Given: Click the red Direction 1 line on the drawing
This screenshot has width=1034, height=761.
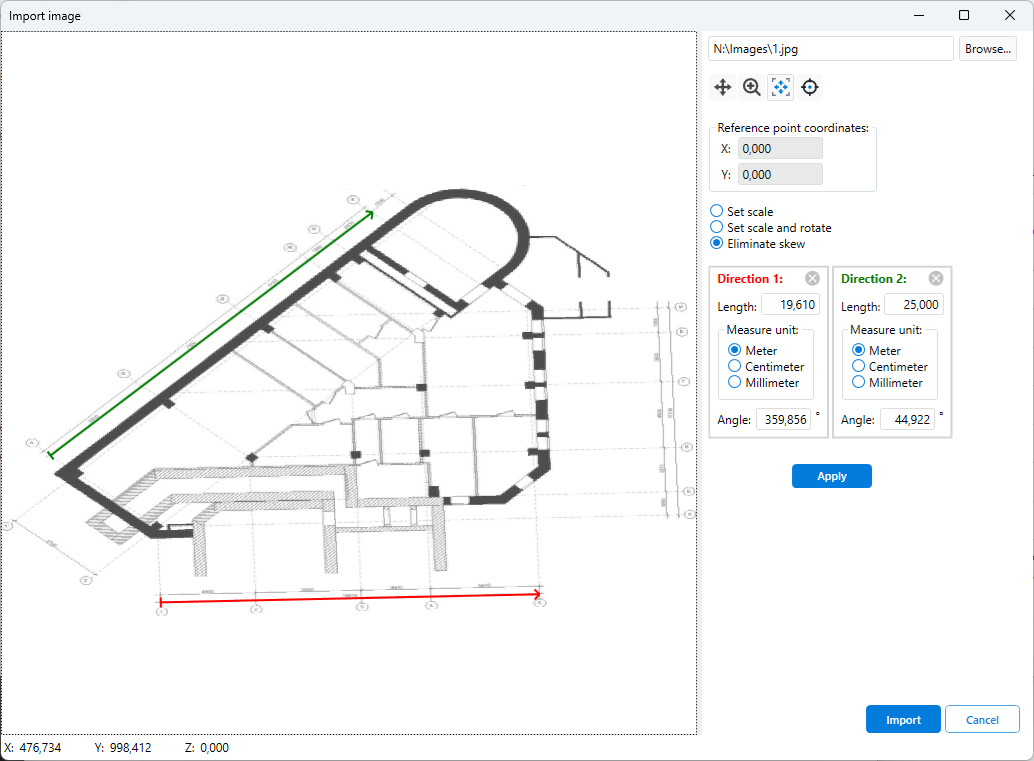Looking at the screenshot, I should tap(350, 595).
